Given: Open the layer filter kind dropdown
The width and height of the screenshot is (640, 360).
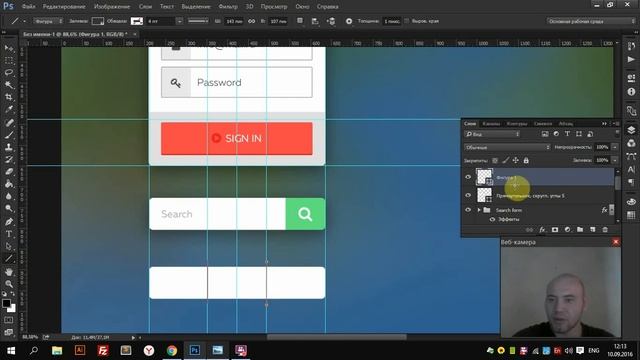Looking at the screenshot, I should tap(492, 134).
